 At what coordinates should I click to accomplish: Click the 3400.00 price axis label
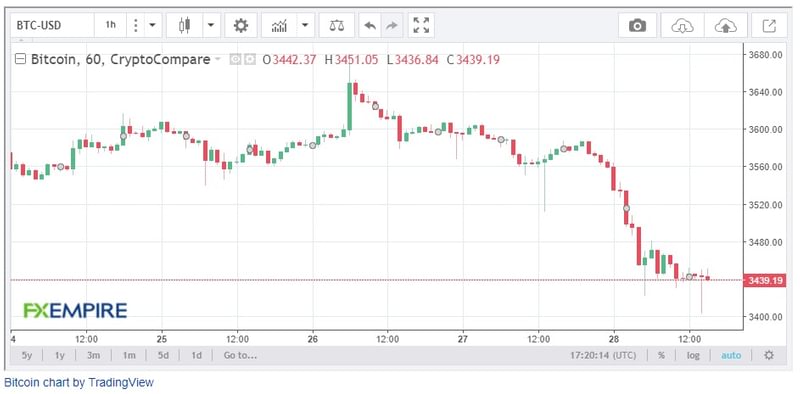[766, 317]
